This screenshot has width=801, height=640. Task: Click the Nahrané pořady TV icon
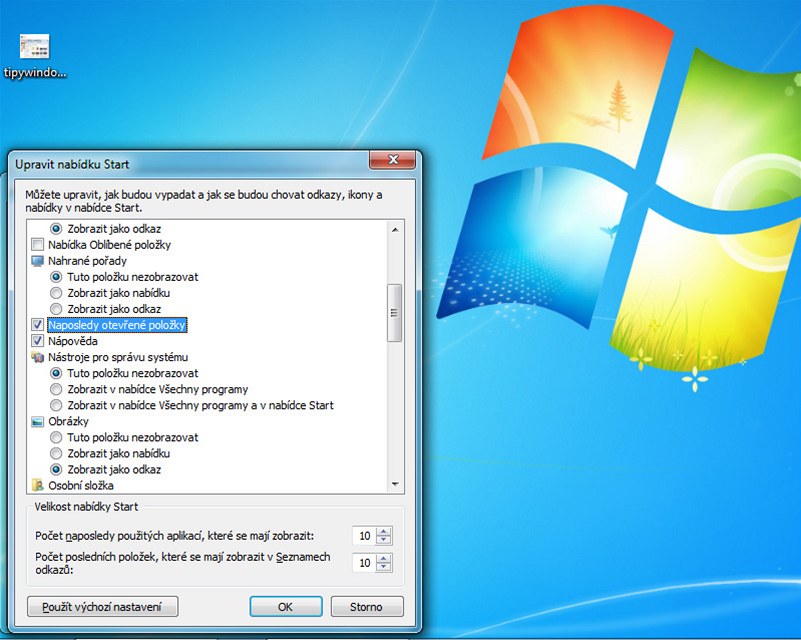click(38, 261)
